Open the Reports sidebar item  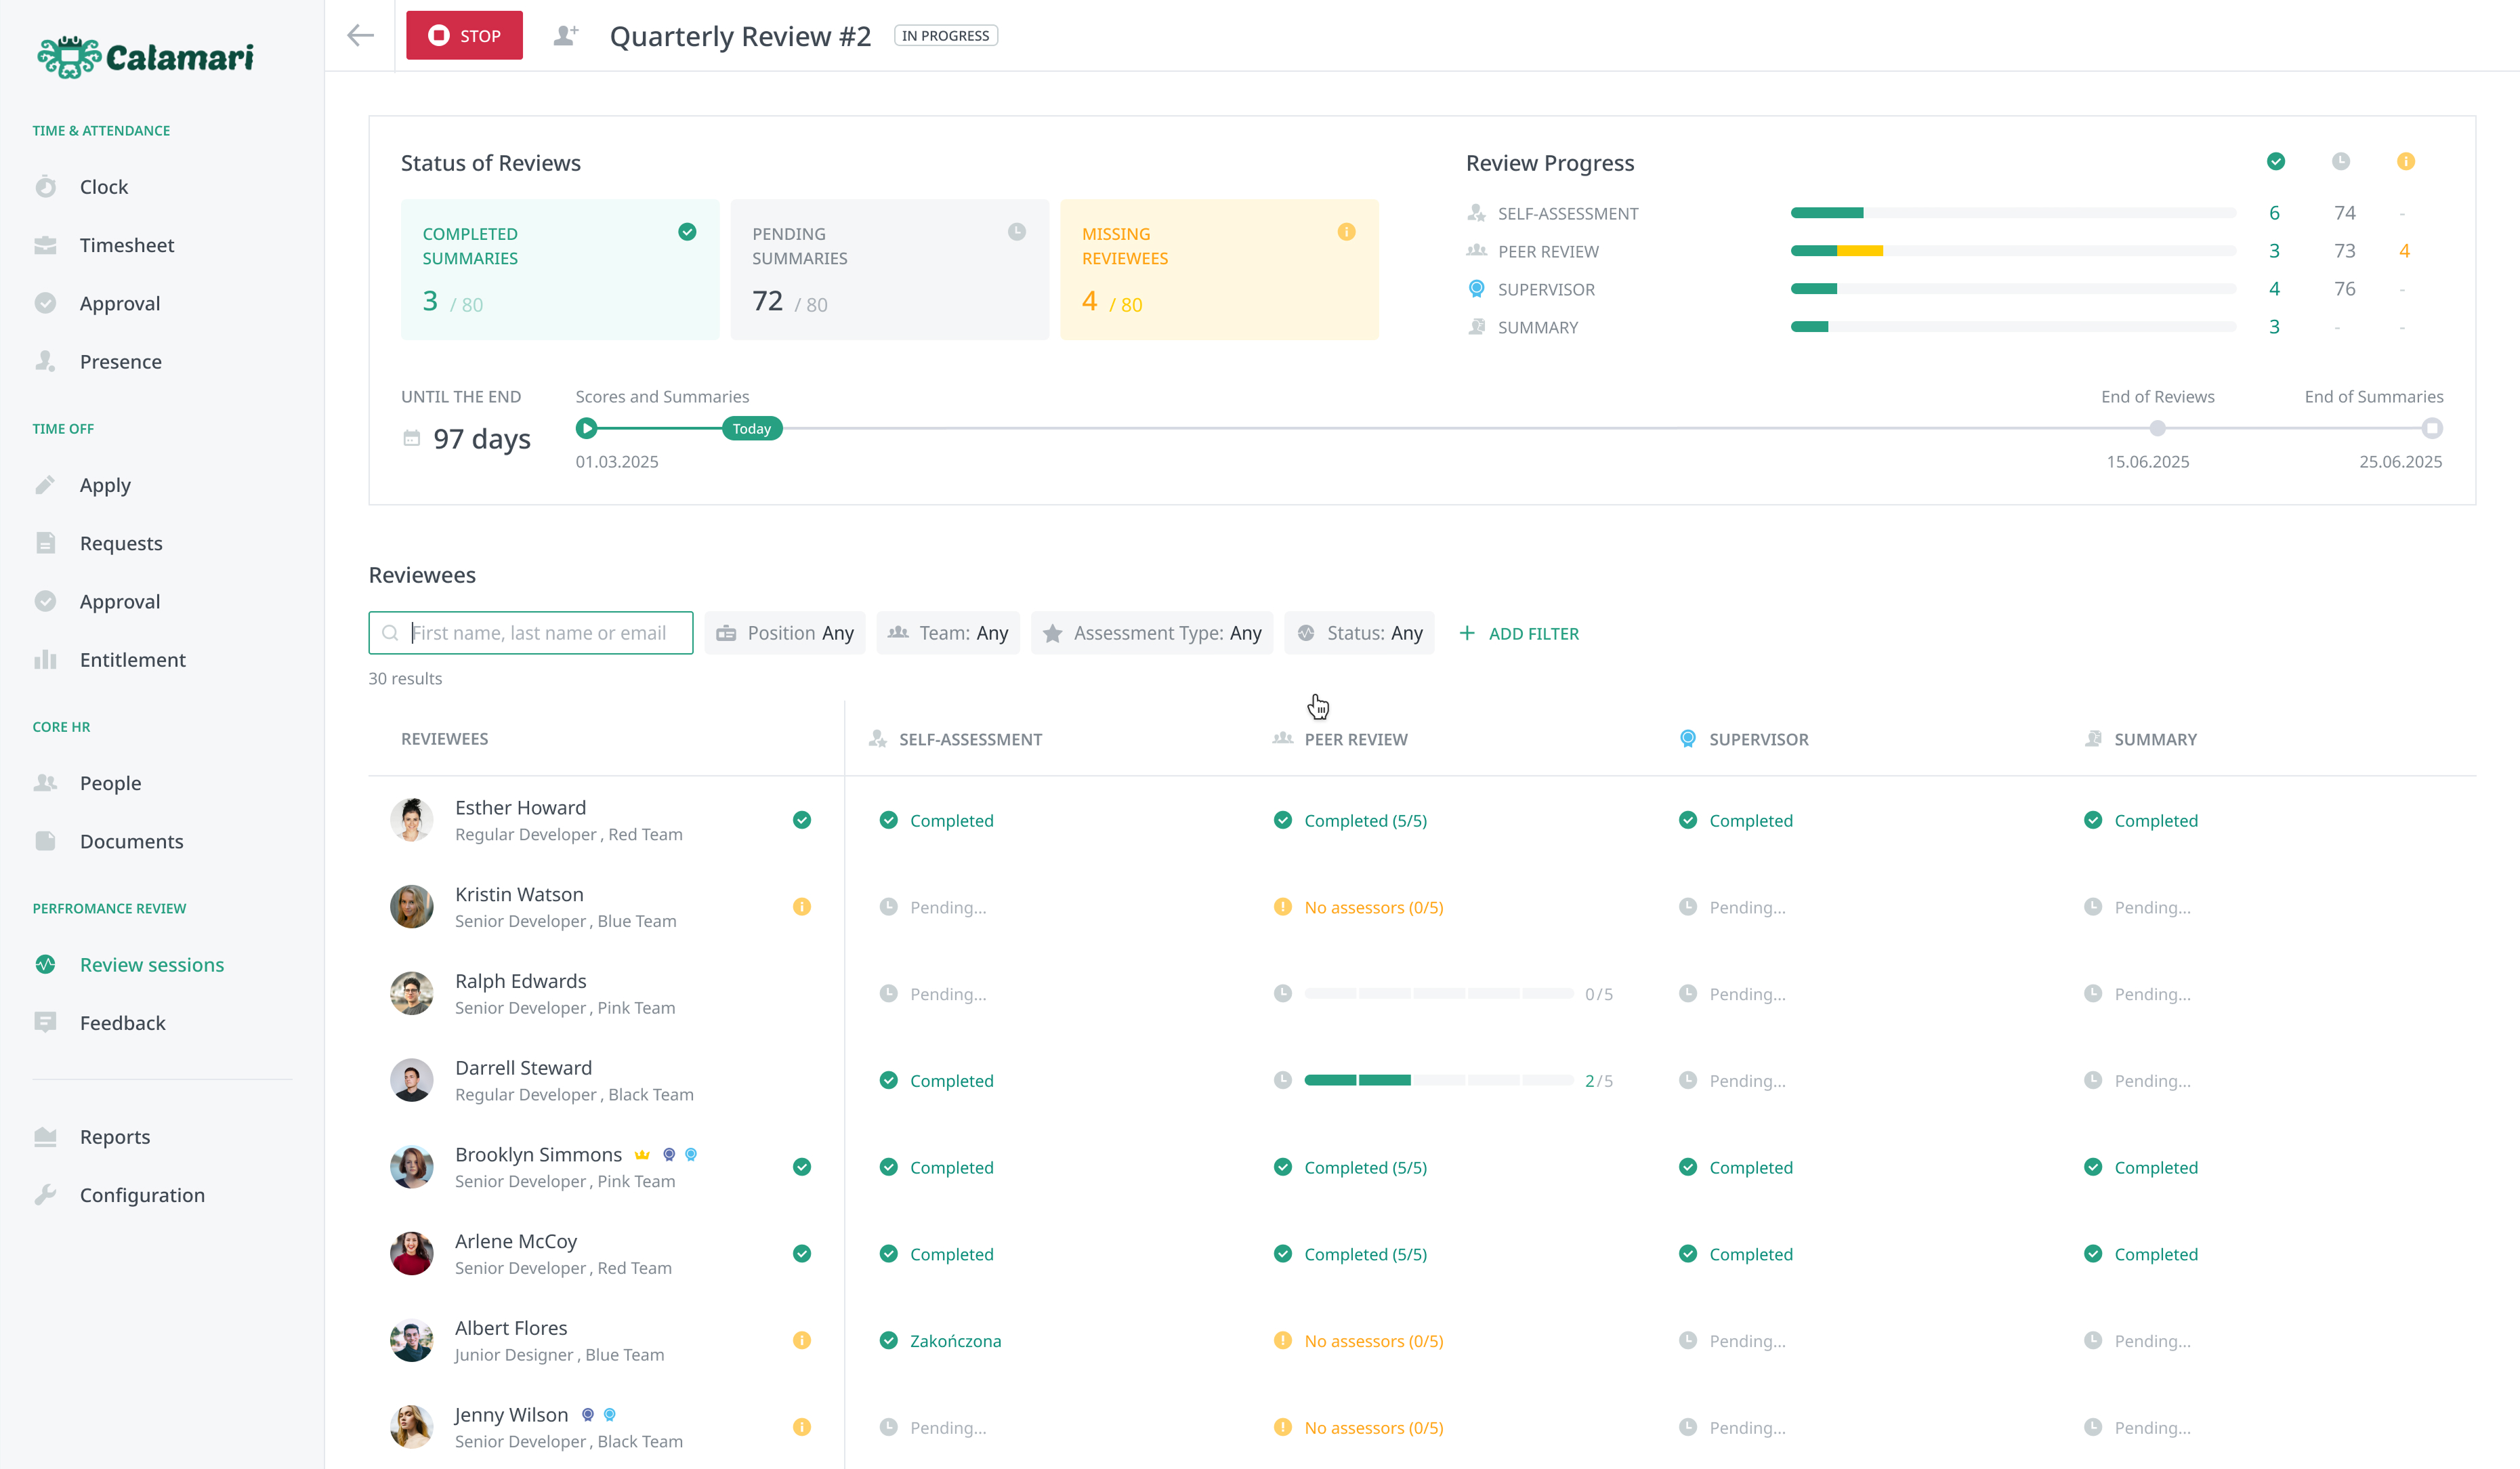click(x=115, y=1137)
